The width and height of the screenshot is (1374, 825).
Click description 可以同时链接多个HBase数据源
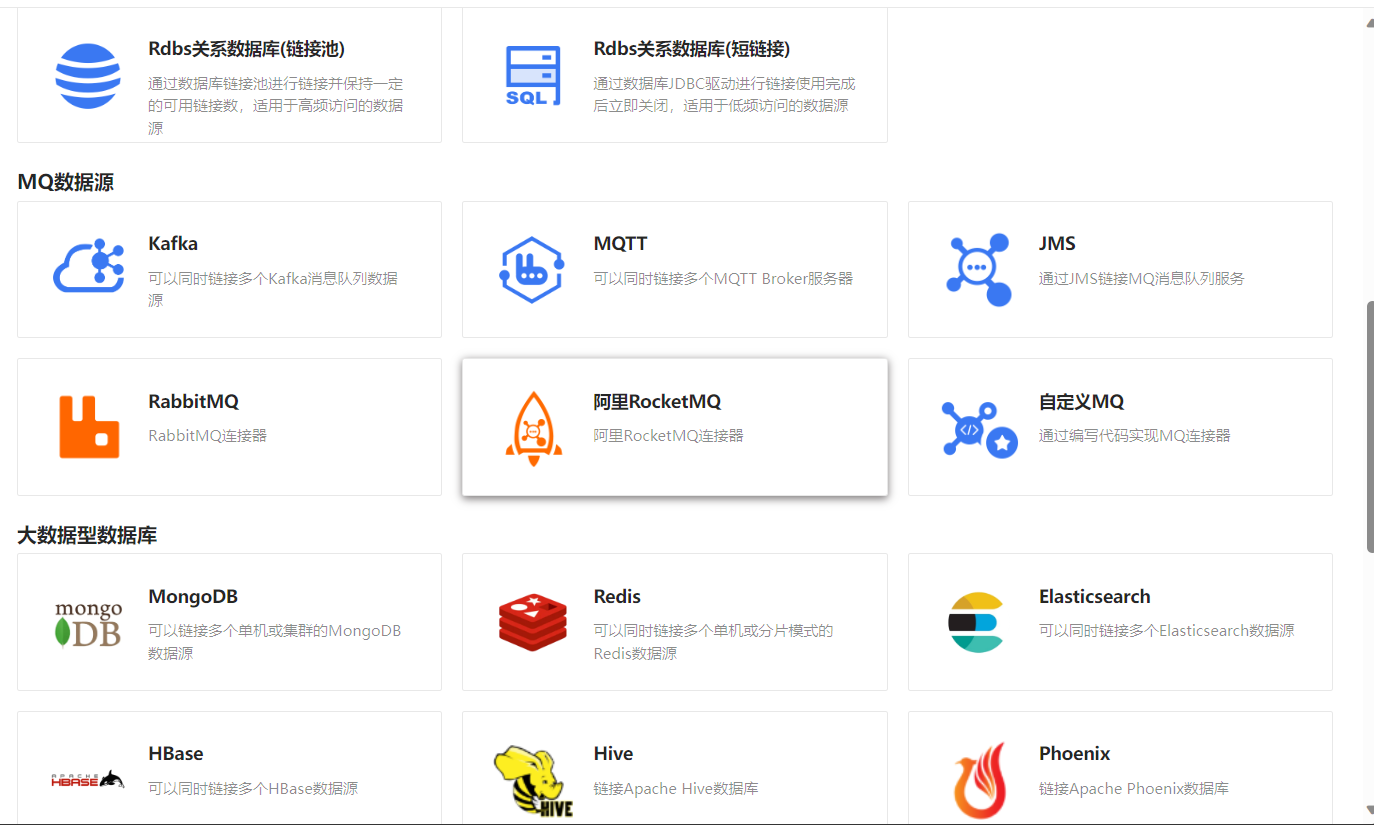tap(253, 789)
